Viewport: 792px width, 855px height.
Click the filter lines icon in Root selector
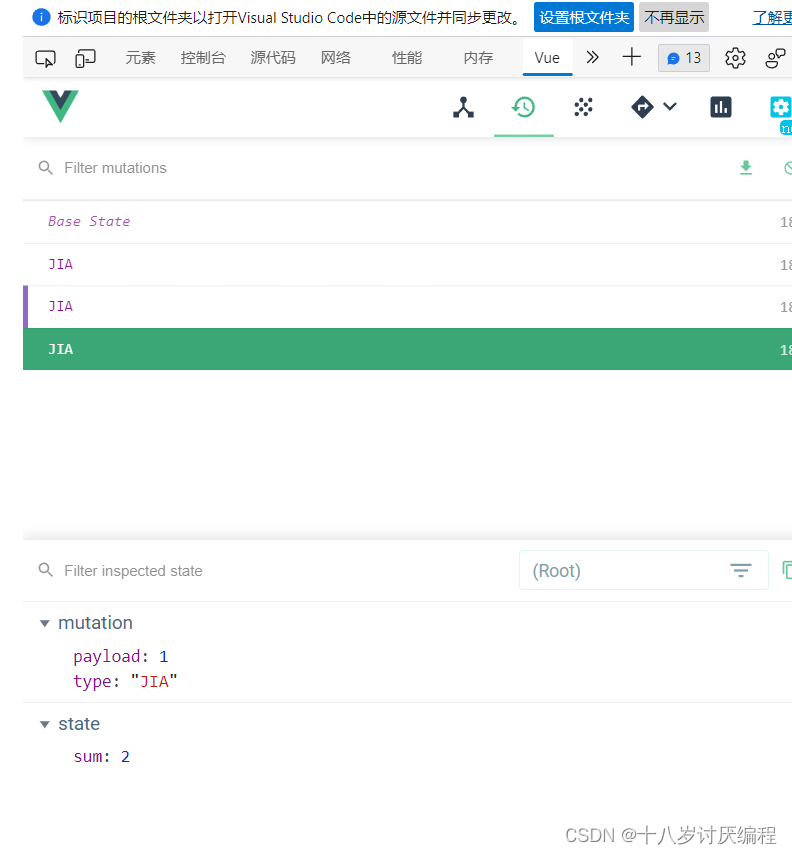pyautogui.click(x=741, y=570)
